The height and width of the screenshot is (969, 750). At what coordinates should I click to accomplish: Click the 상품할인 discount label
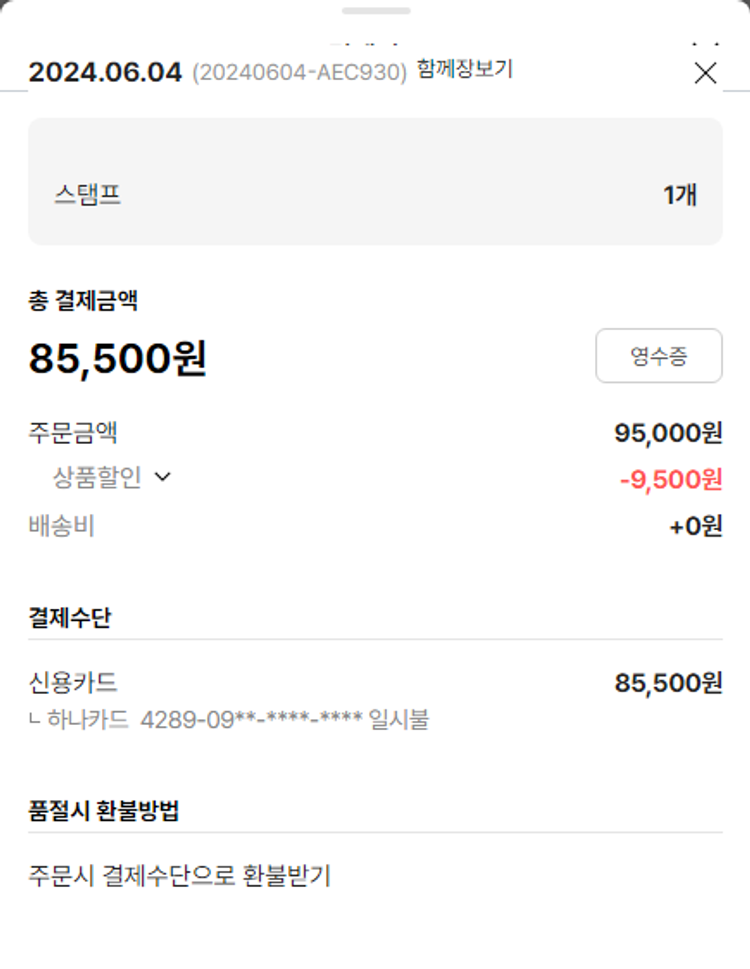pyautogui.click(x=97, y=478)
